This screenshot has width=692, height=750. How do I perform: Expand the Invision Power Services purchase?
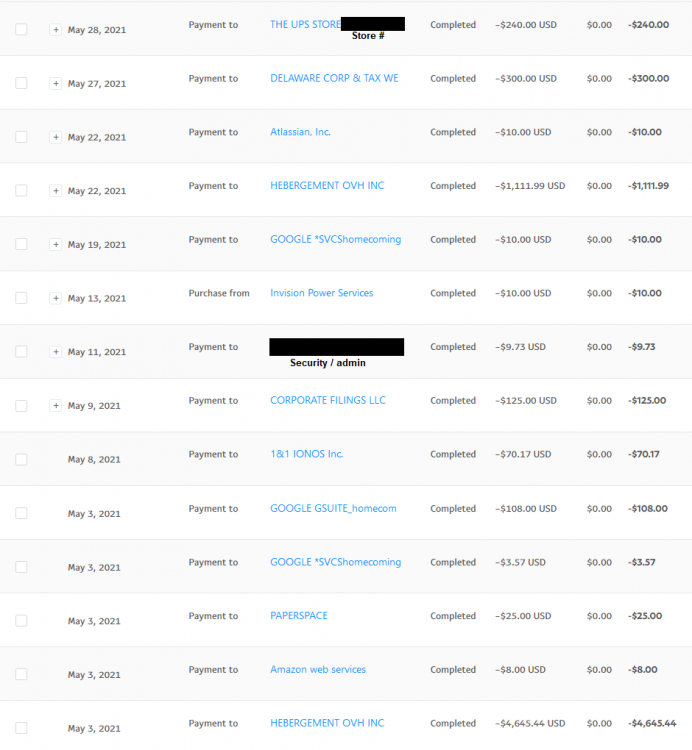56,298
